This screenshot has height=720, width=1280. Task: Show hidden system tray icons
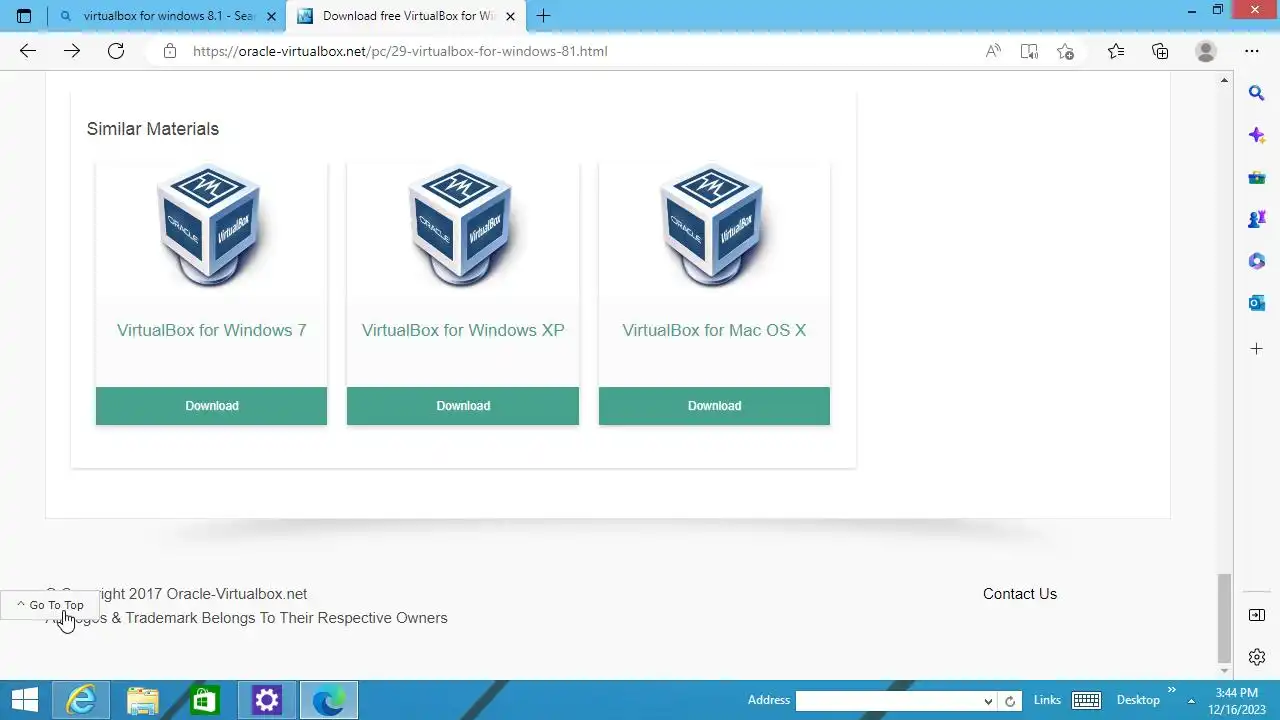coord(1191,701)
